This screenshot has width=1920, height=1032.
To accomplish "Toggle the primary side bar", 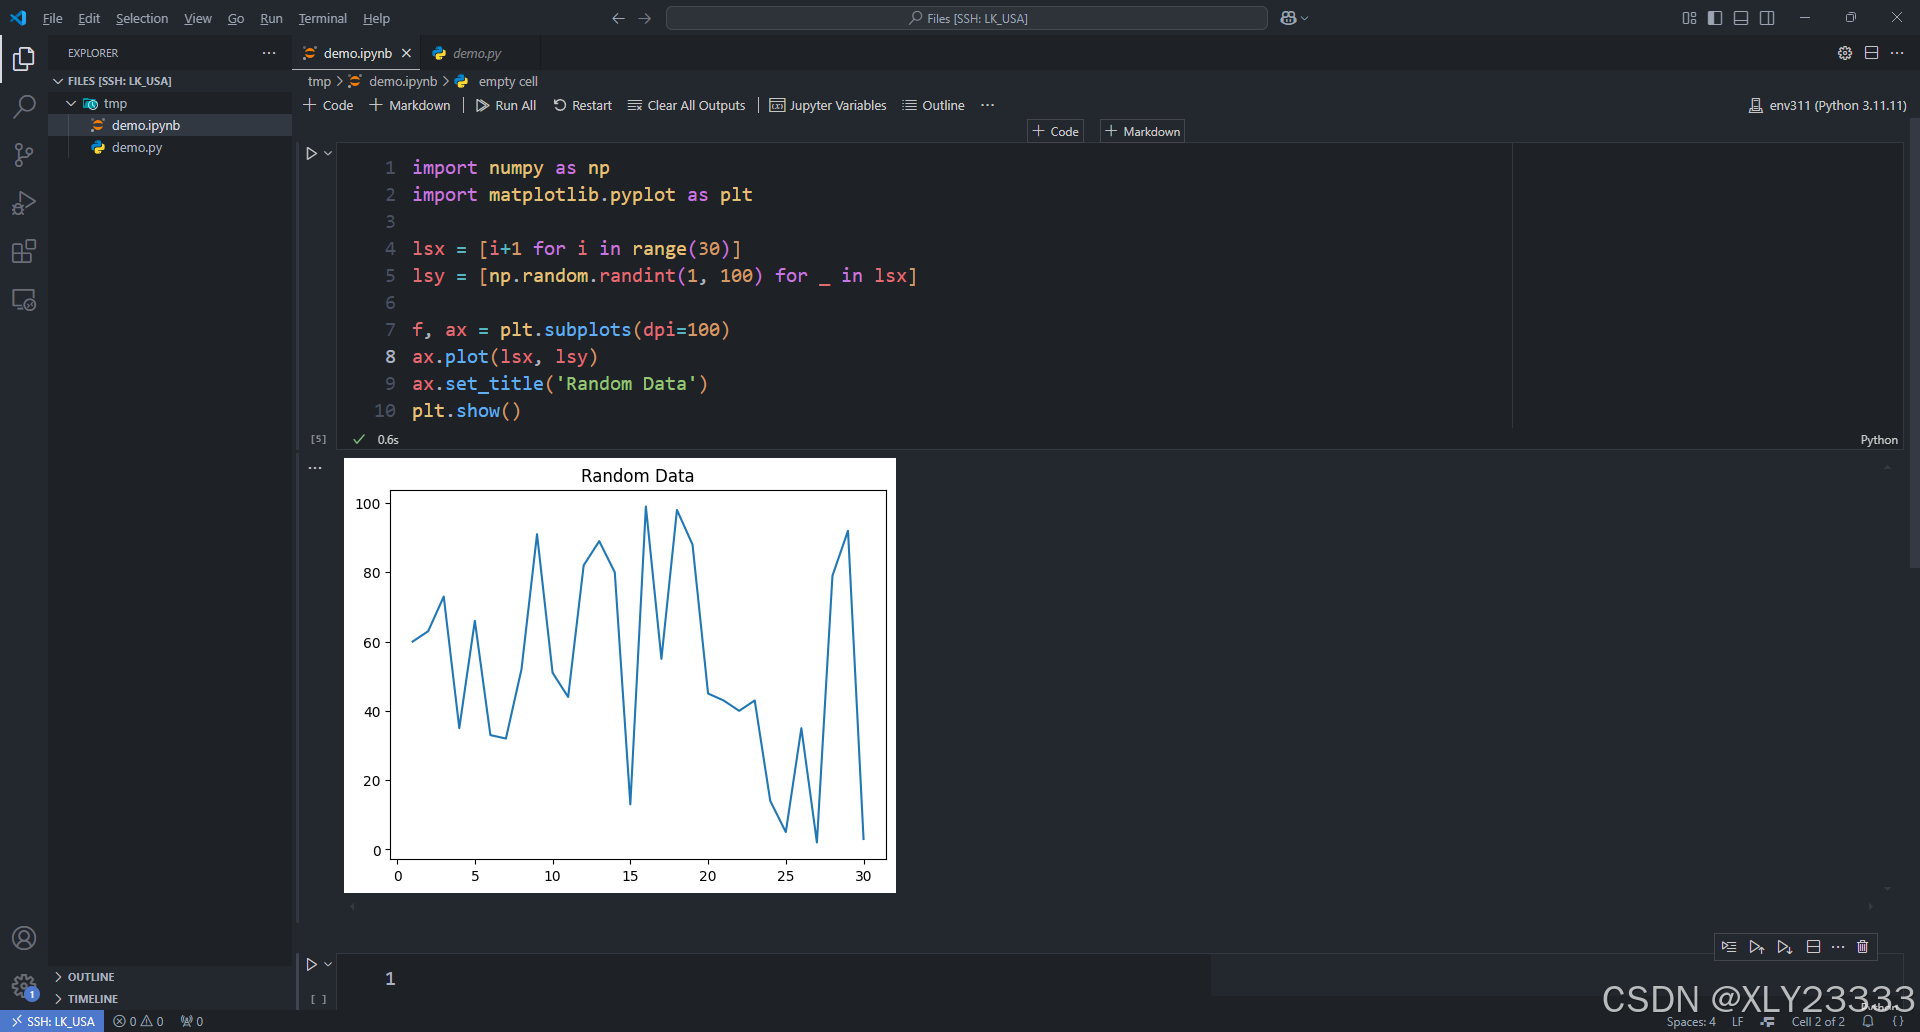I will click(1714, 18).
